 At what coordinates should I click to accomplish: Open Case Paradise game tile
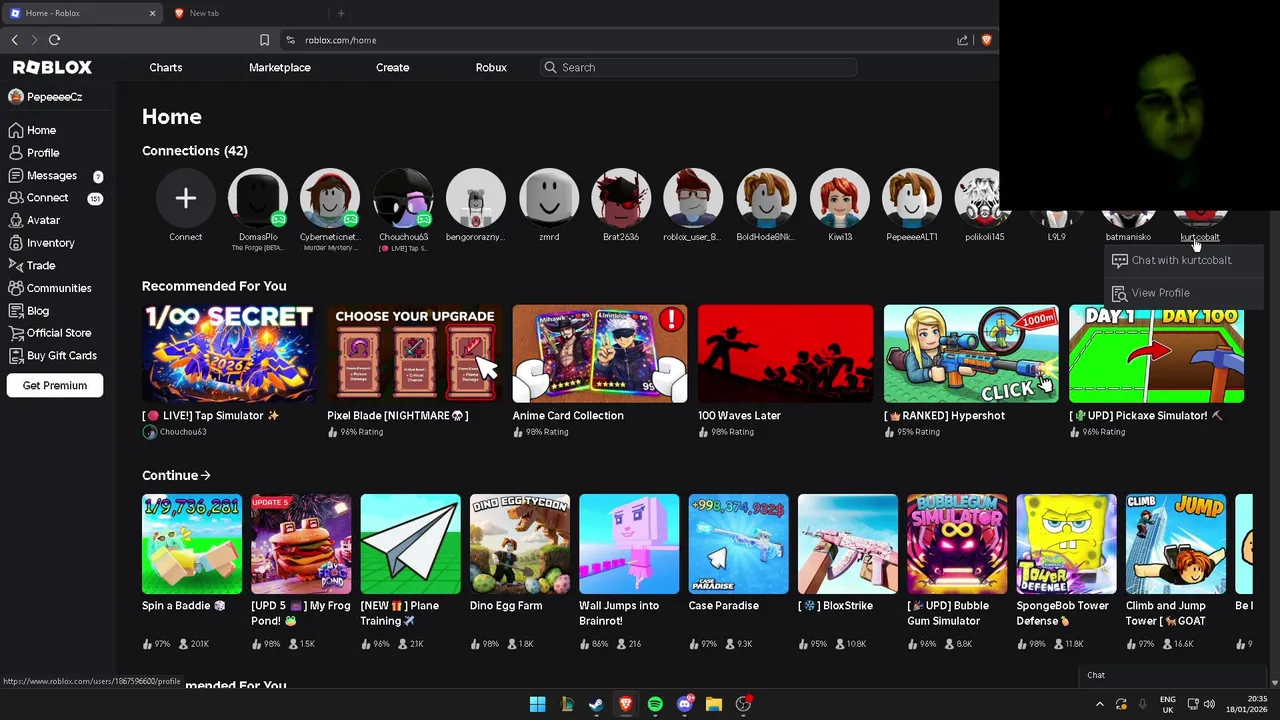(739, 544)
